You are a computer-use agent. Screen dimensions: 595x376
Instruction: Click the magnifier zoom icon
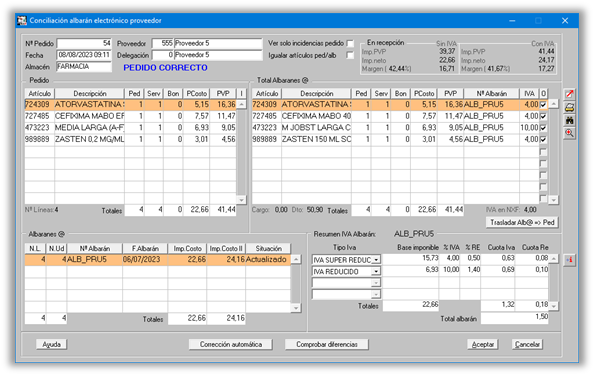point(569,133)
